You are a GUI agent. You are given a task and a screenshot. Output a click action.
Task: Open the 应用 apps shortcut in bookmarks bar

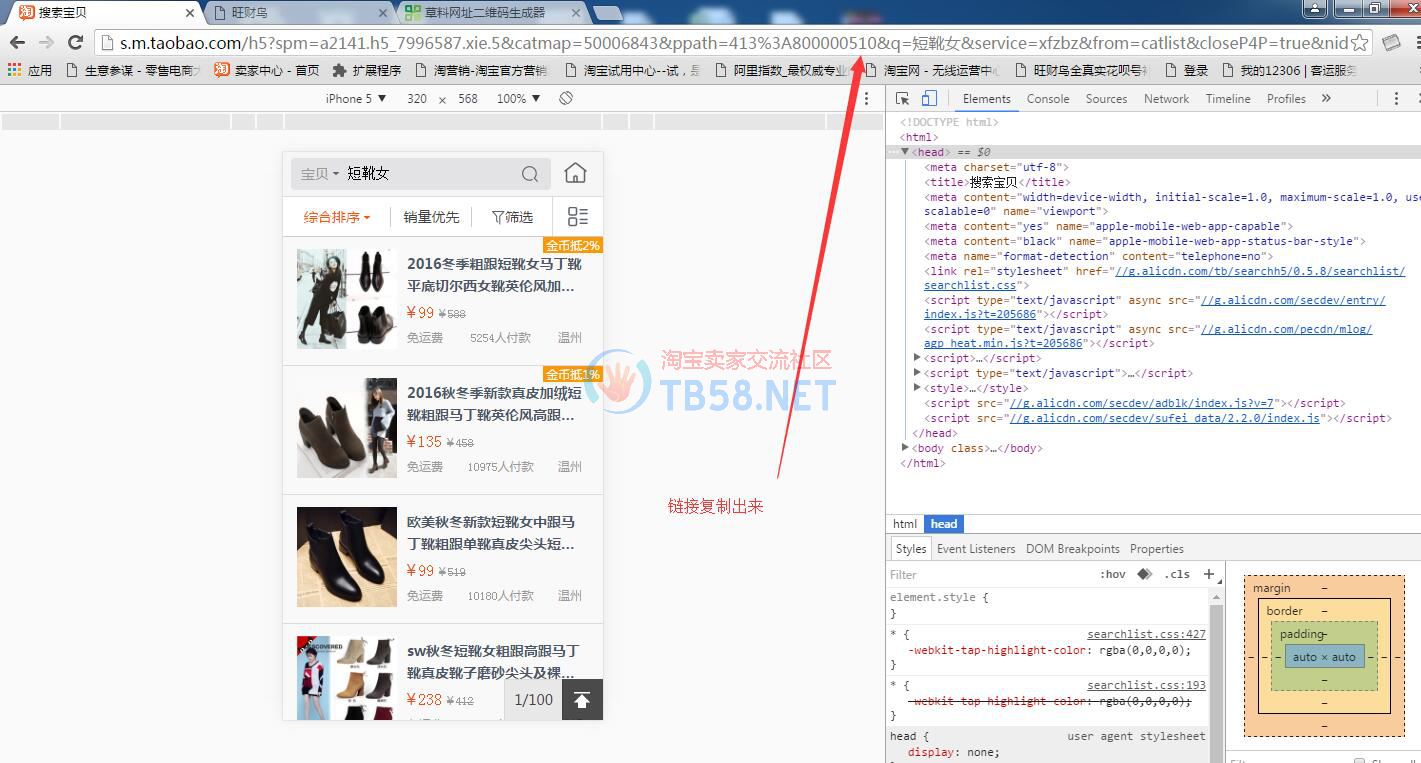click(x=30, y=70)
